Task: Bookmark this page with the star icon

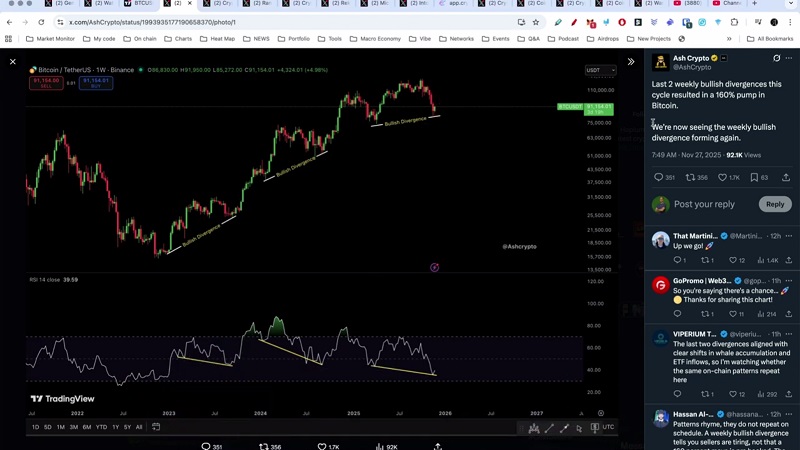Action: tap(536, 22)
